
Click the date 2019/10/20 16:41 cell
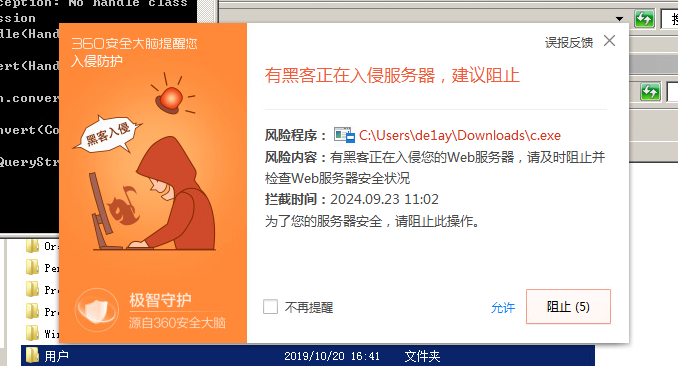(332, 356)
